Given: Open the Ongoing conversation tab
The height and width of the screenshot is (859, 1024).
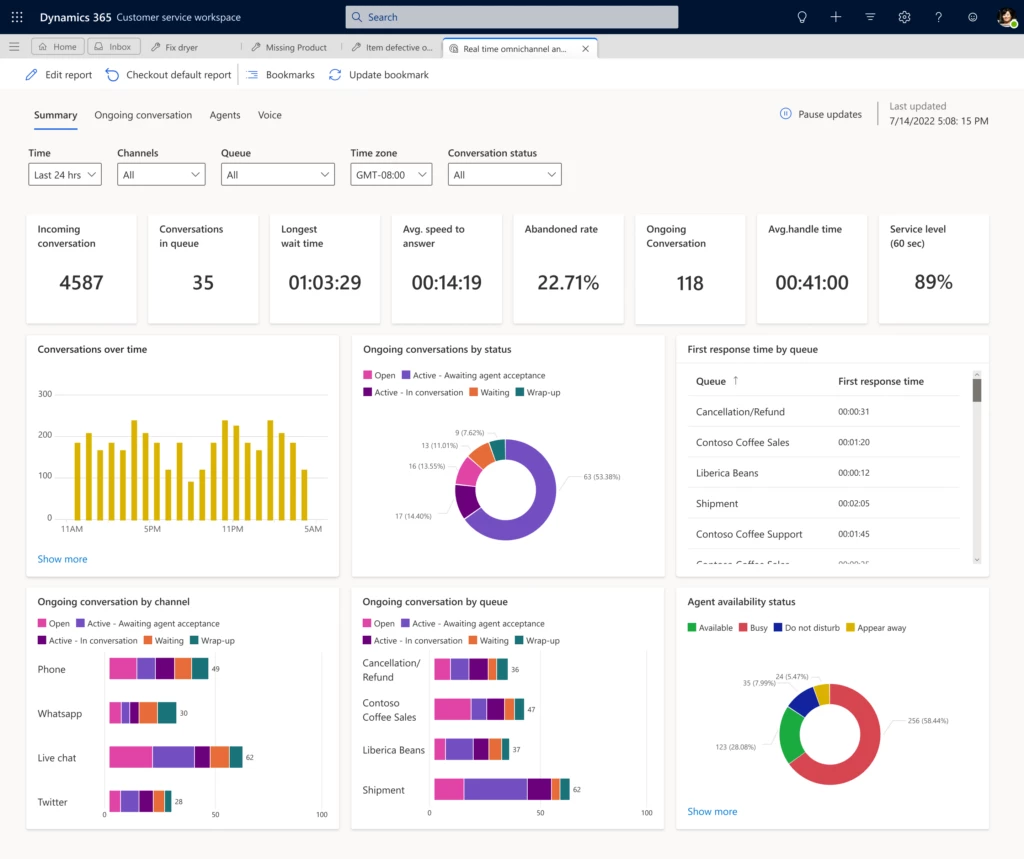Looking at the screenshot, I should (142, 115).
